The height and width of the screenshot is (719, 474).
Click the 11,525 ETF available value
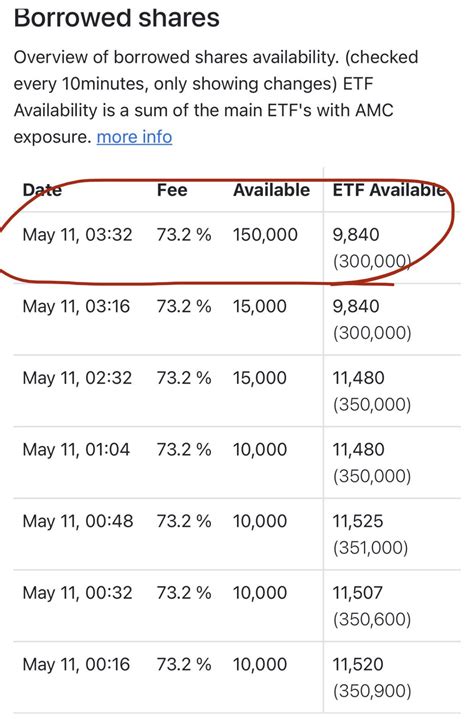[358, 521]
